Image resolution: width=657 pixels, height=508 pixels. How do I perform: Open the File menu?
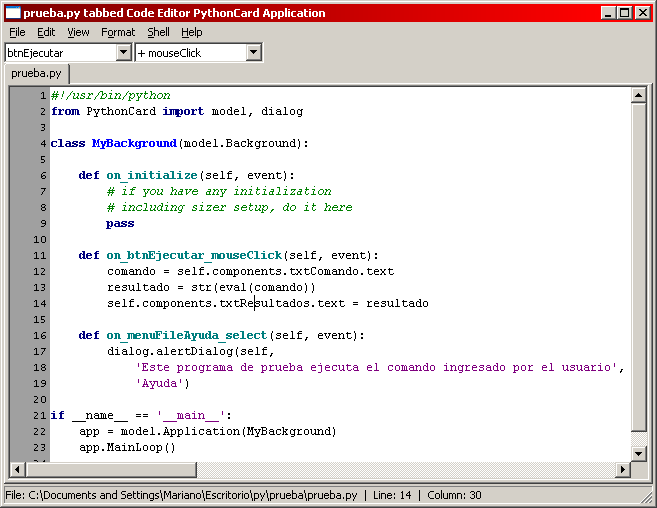pyautogui.click(x=17, y=32)
